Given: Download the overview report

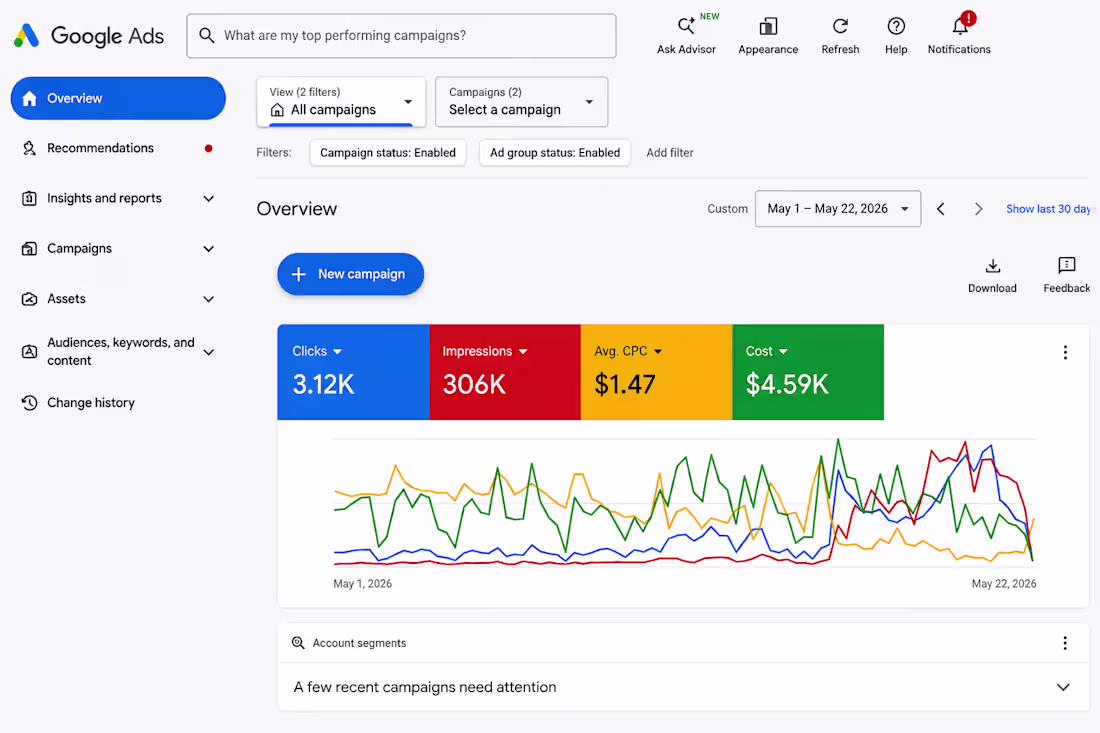Looking at the screenshot, I should pos(992,275).
